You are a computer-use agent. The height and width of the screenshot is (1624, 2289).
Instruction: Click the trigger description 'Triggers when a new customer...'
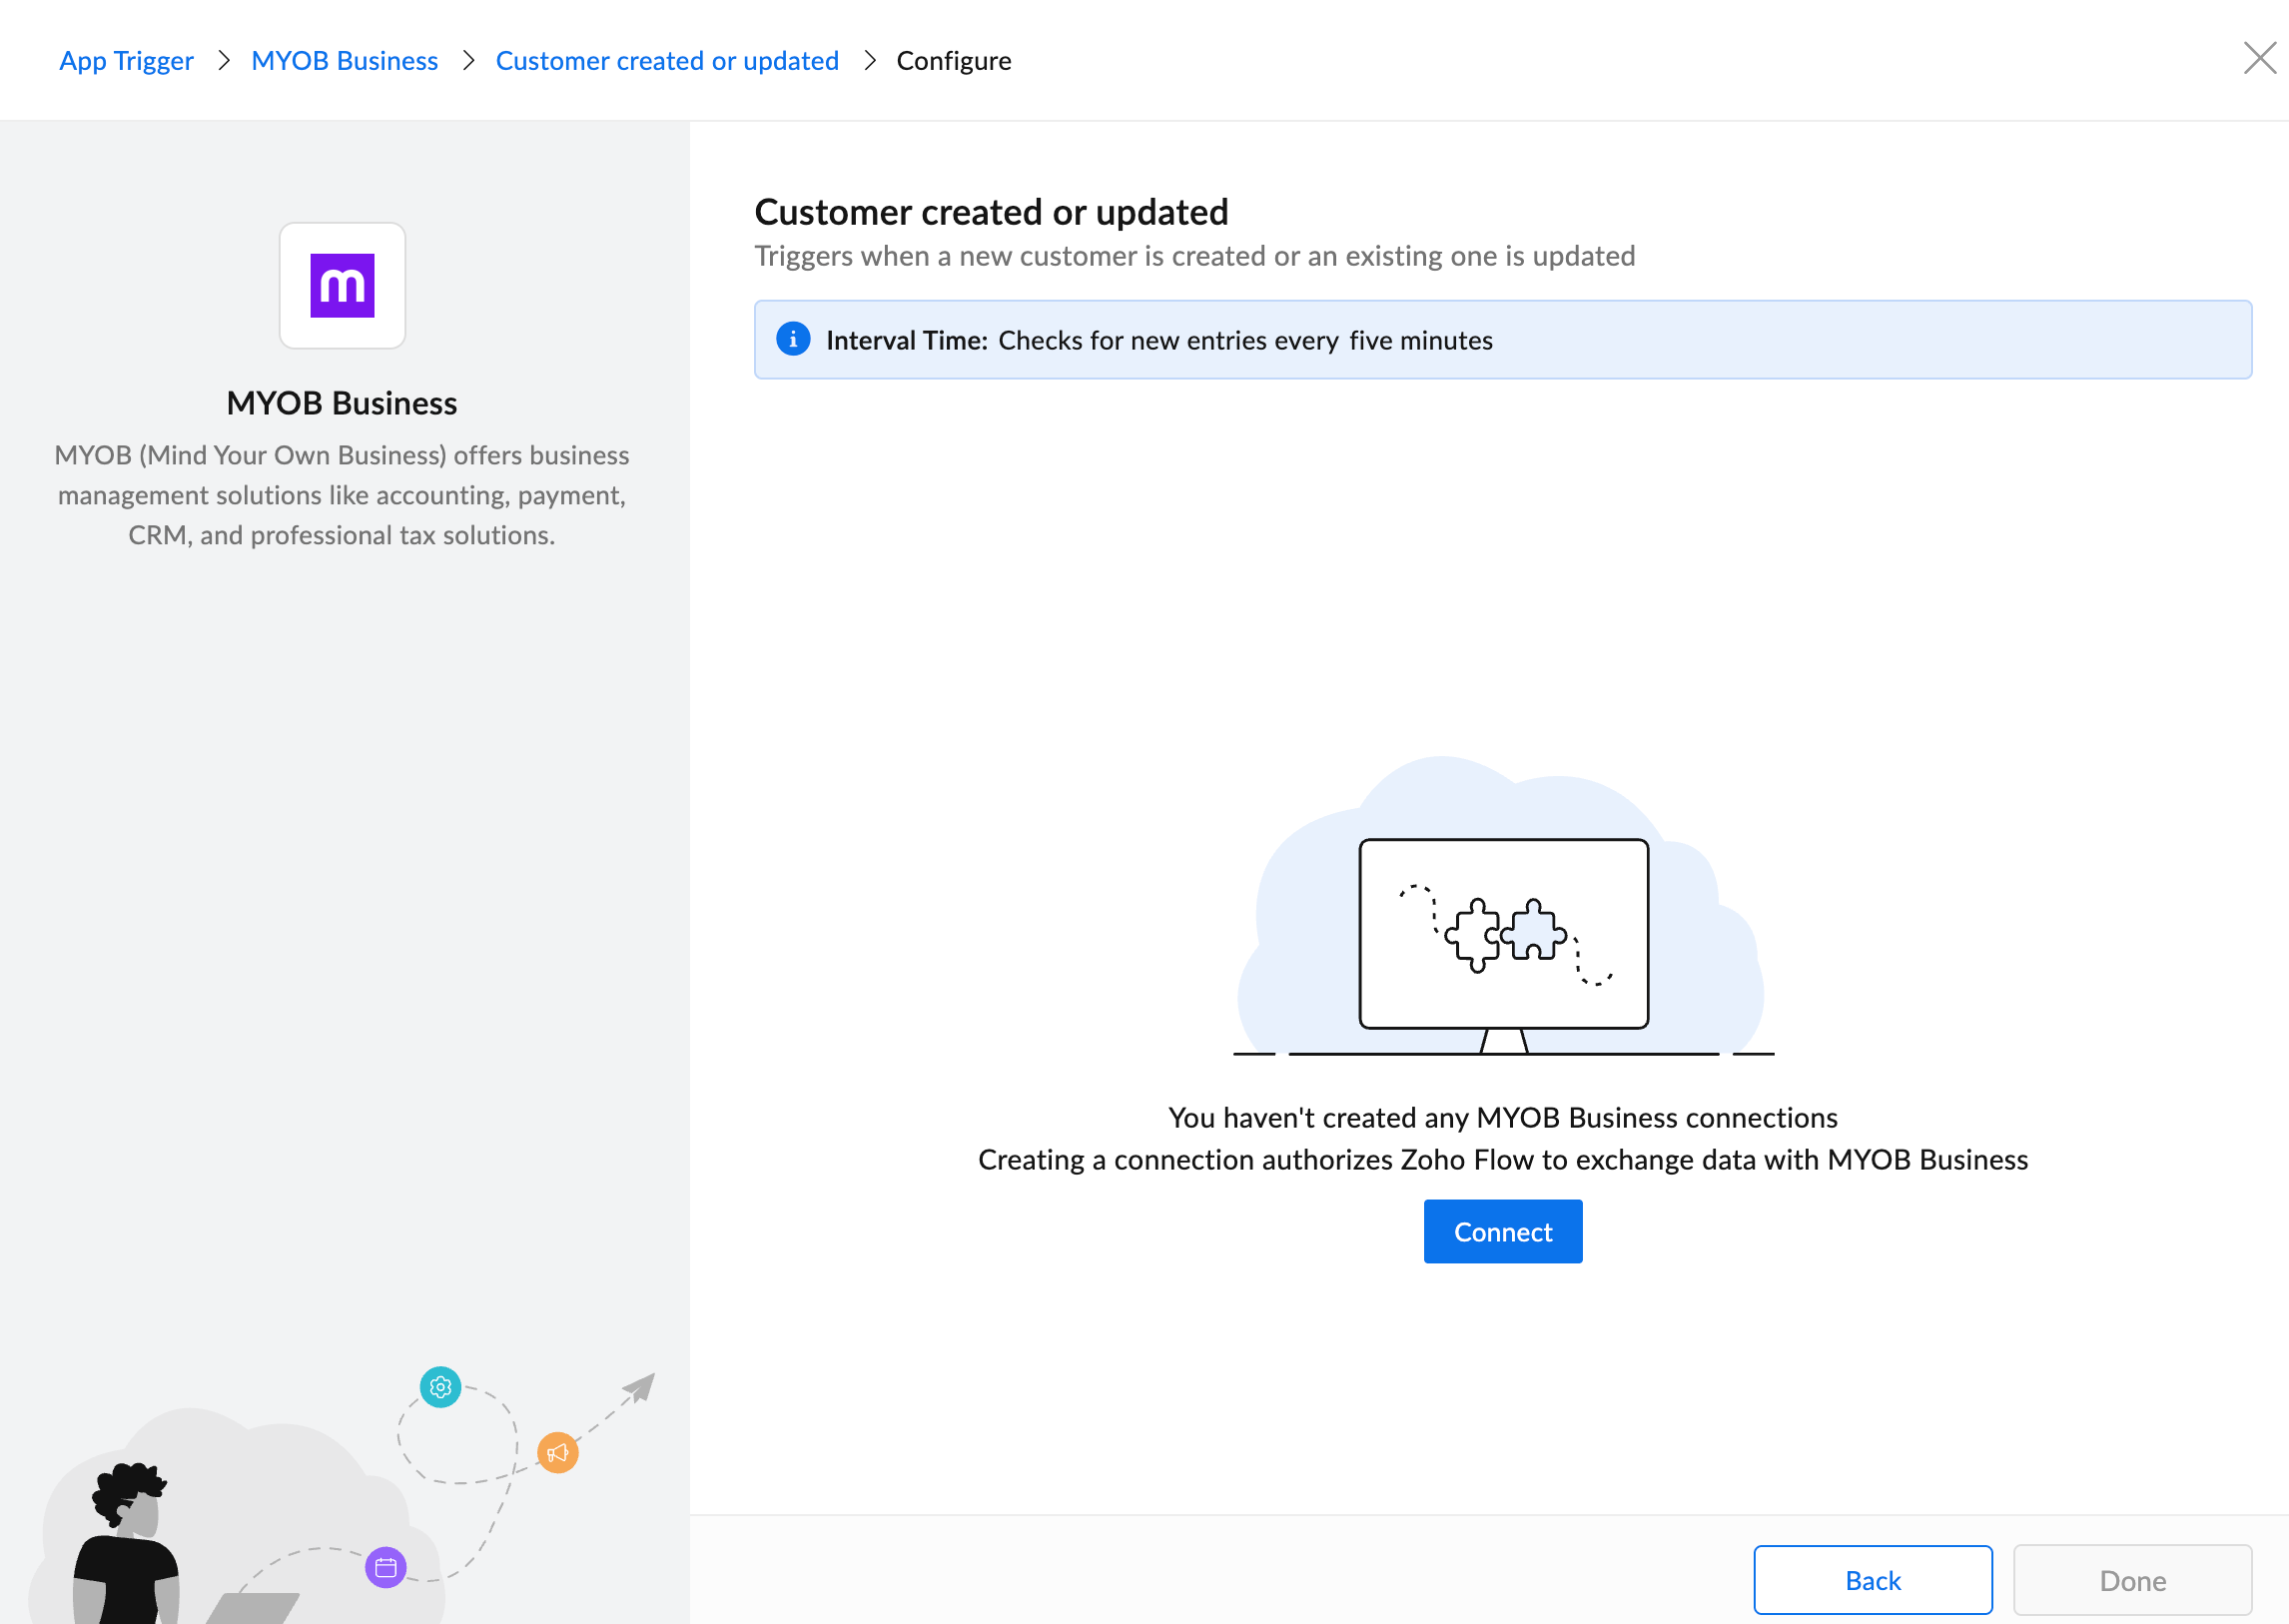1195,256
